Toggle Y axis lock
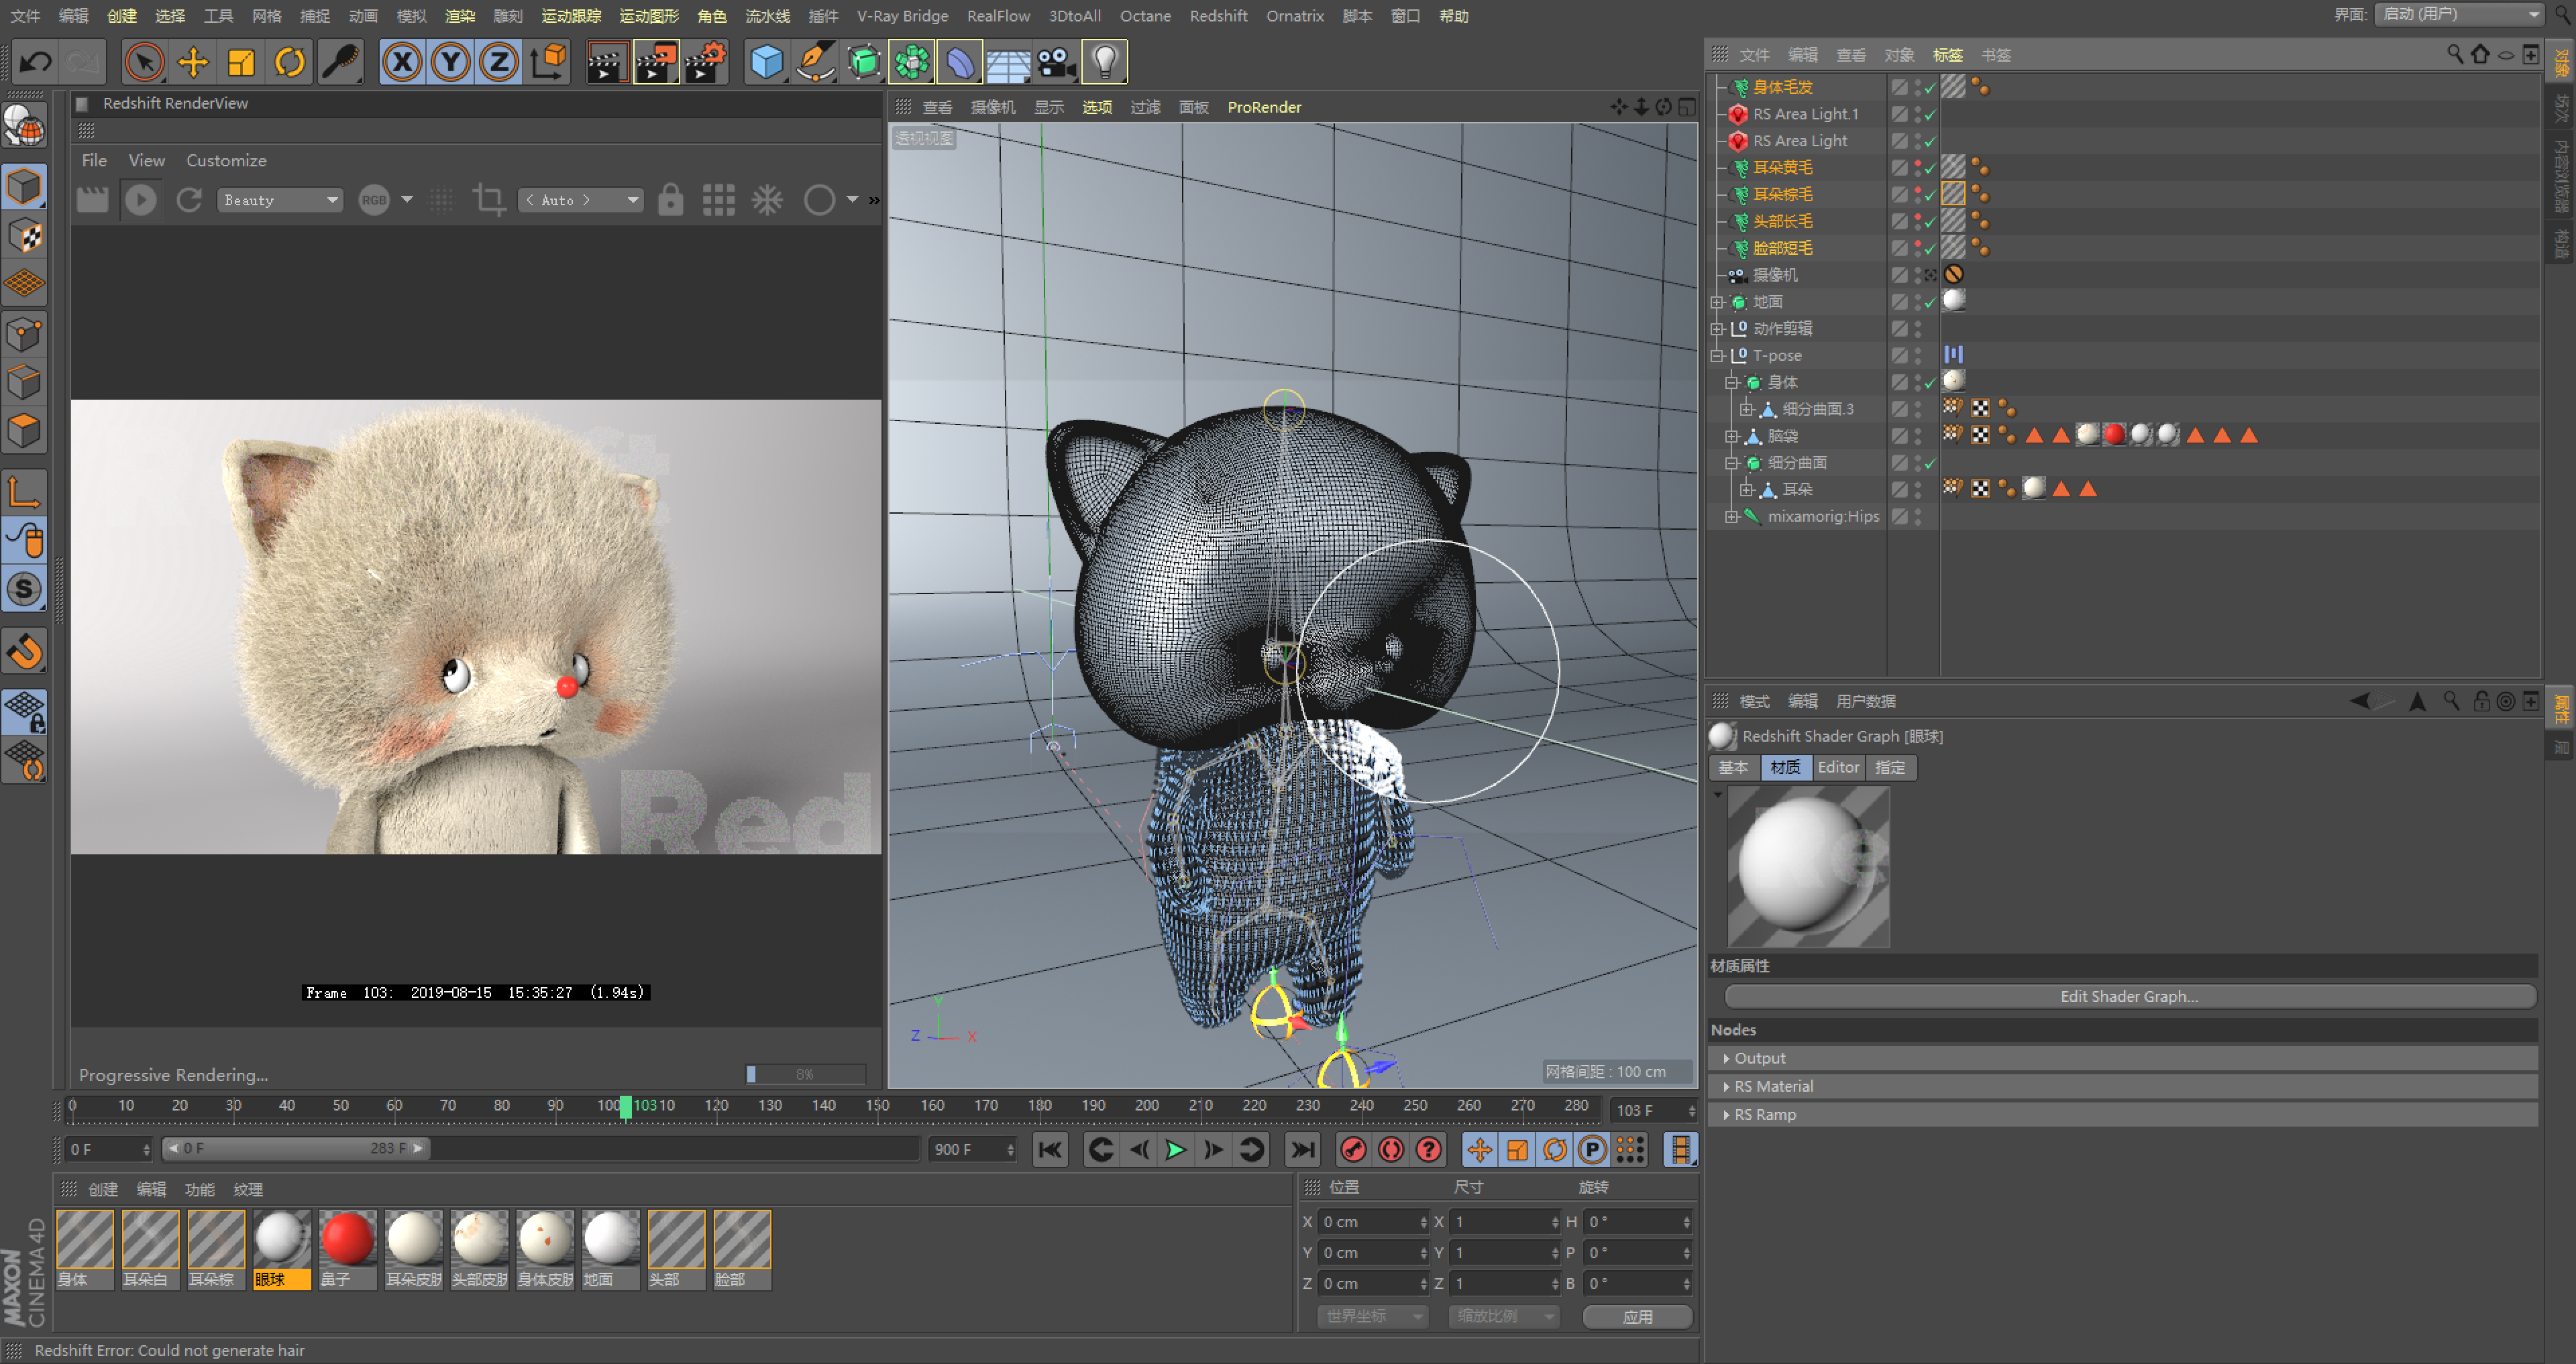2576x1364 pixels. (450, 62)
